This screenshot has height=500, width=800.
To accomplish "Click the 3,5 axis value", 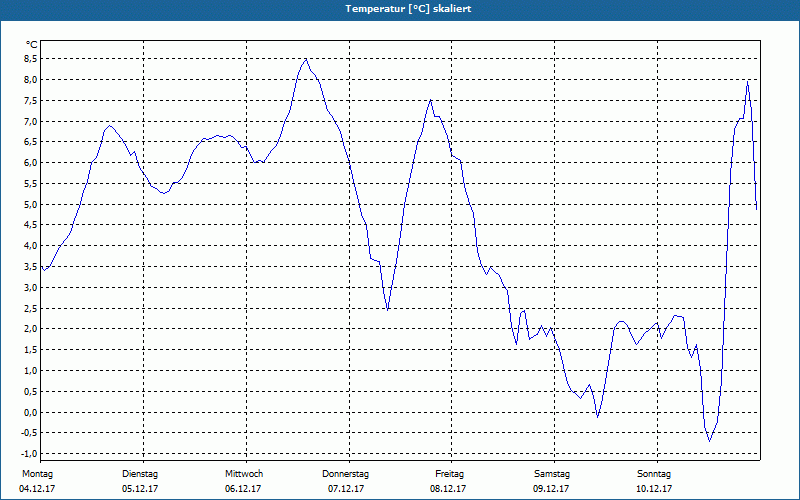I will pos(31,267).
